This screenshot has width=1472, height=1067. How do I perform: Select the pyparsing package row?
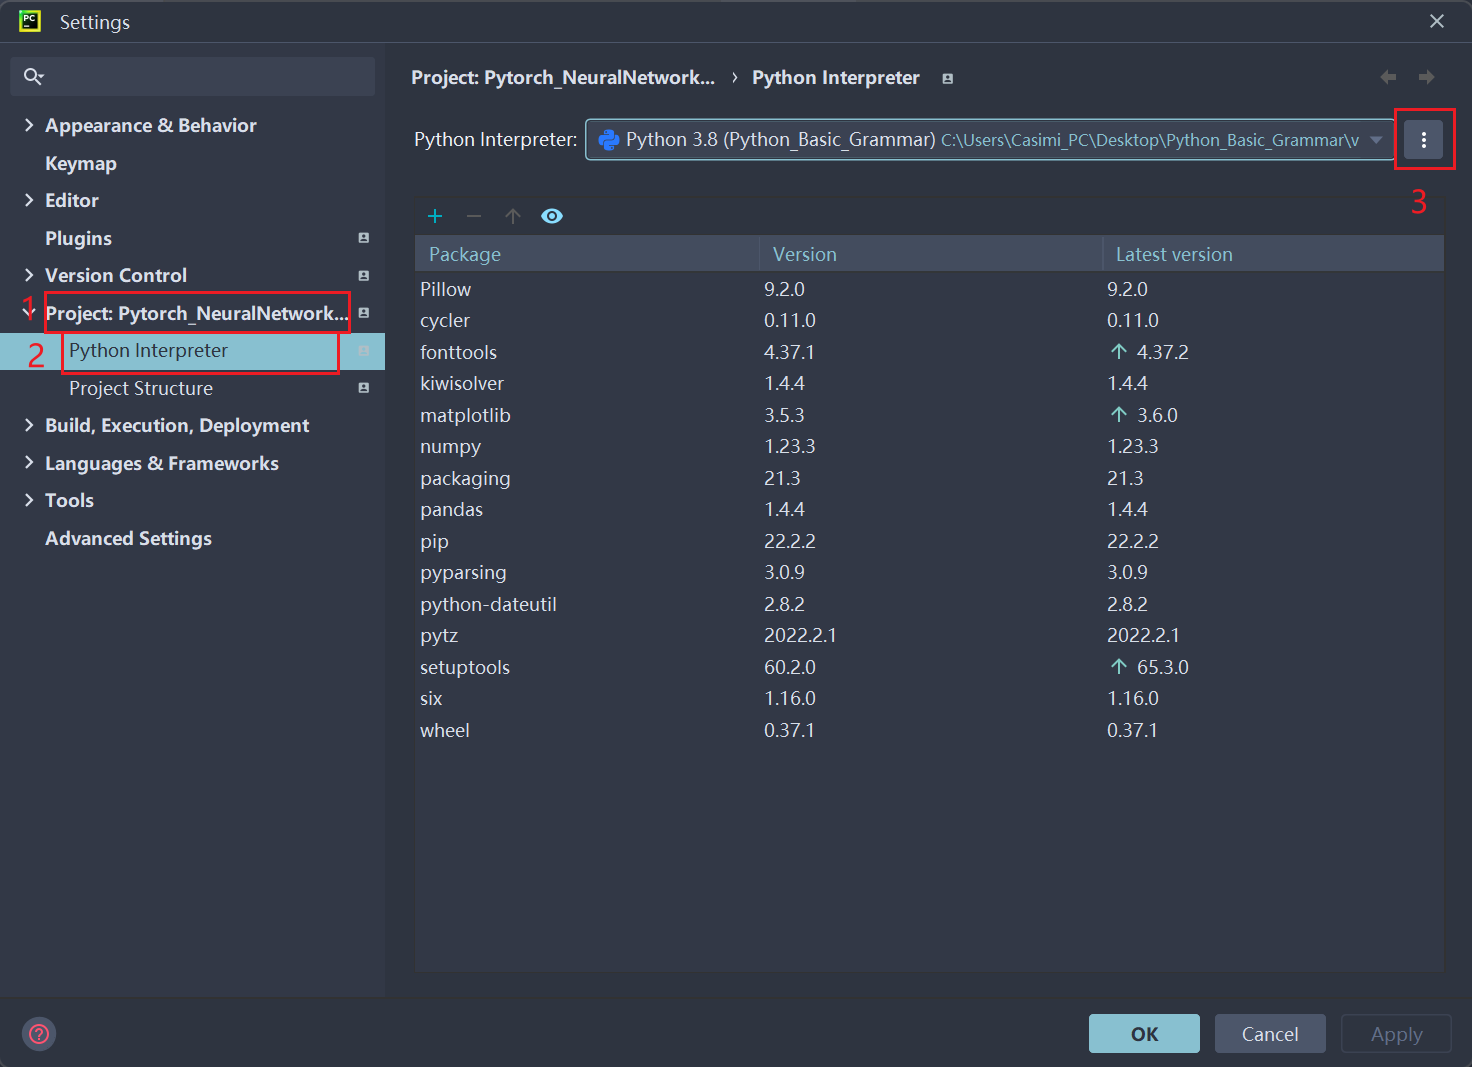tap(929, 572)
